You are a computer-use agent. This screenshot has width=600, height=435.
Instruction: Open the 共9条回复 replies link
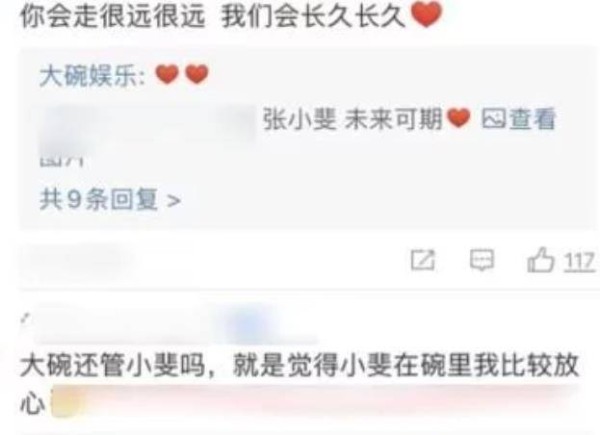pyautogui.click(x=110, y=200)
